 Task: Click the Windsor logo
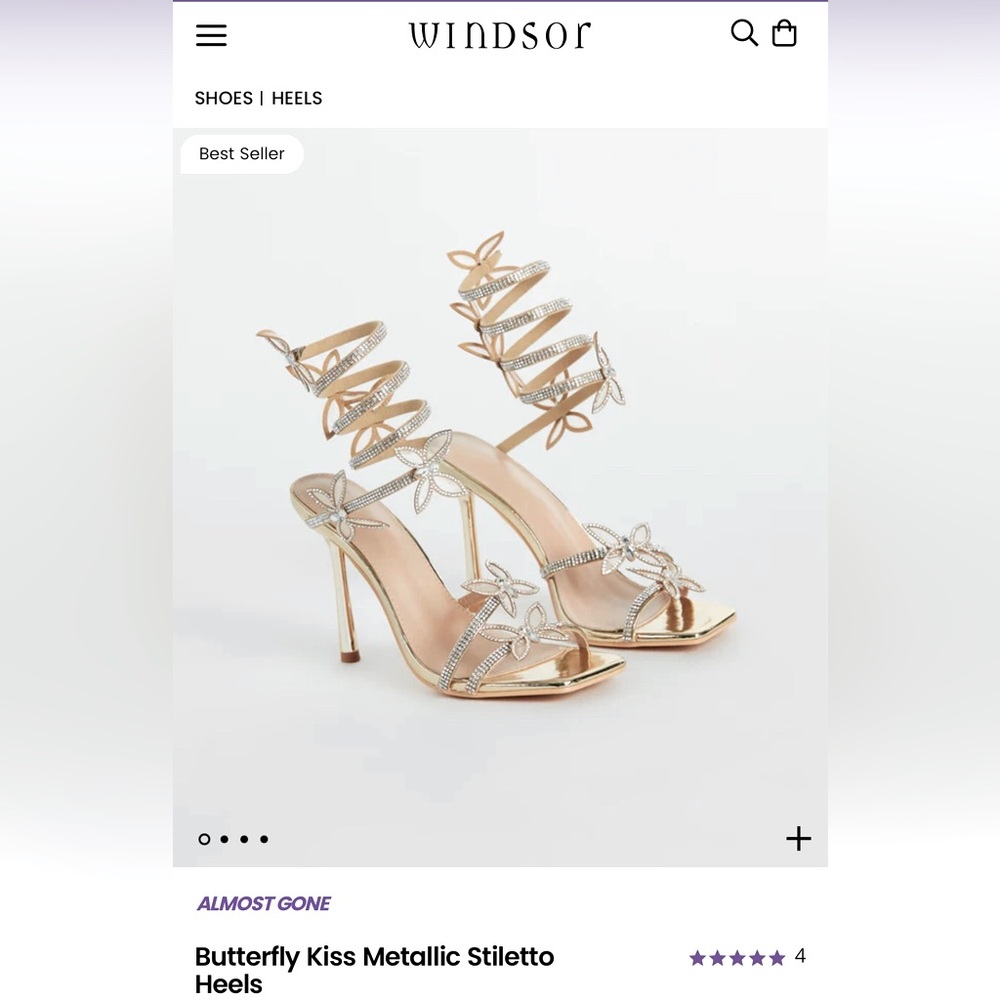(x=500, y=34)
